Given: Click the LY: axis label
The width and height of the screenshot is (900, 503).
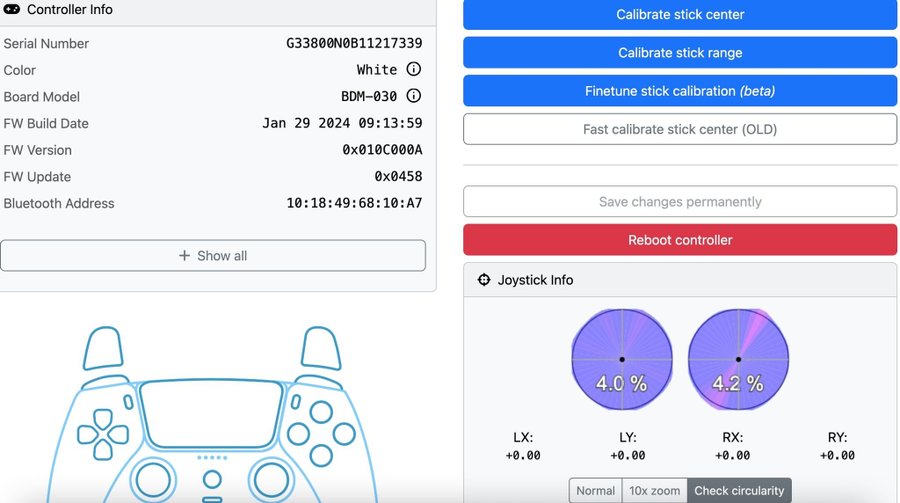Looking at the screenshot, I should 627,438.
